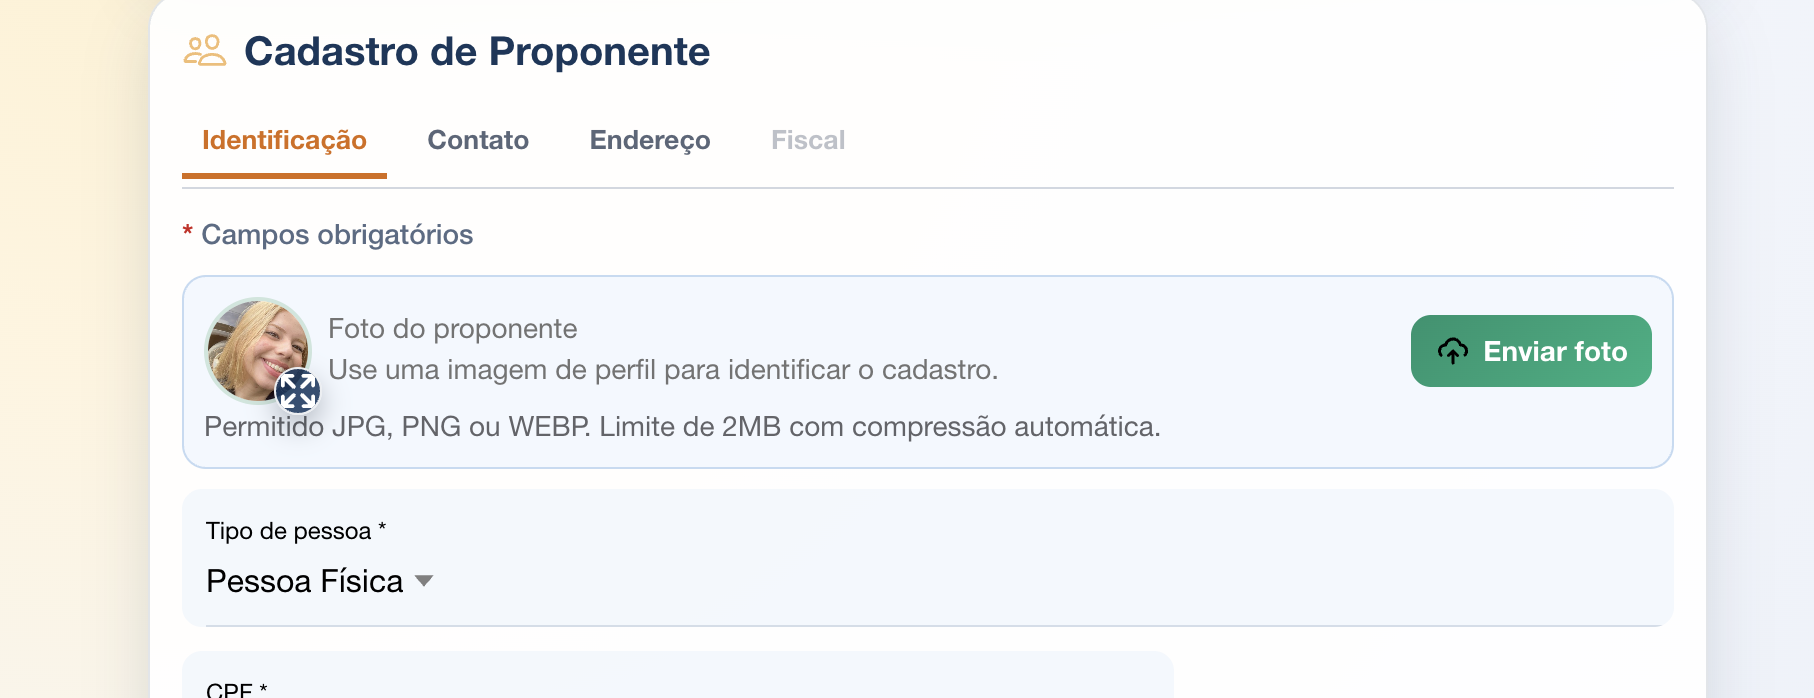Click the Cadastro de Proponente heading

[477, 52]
